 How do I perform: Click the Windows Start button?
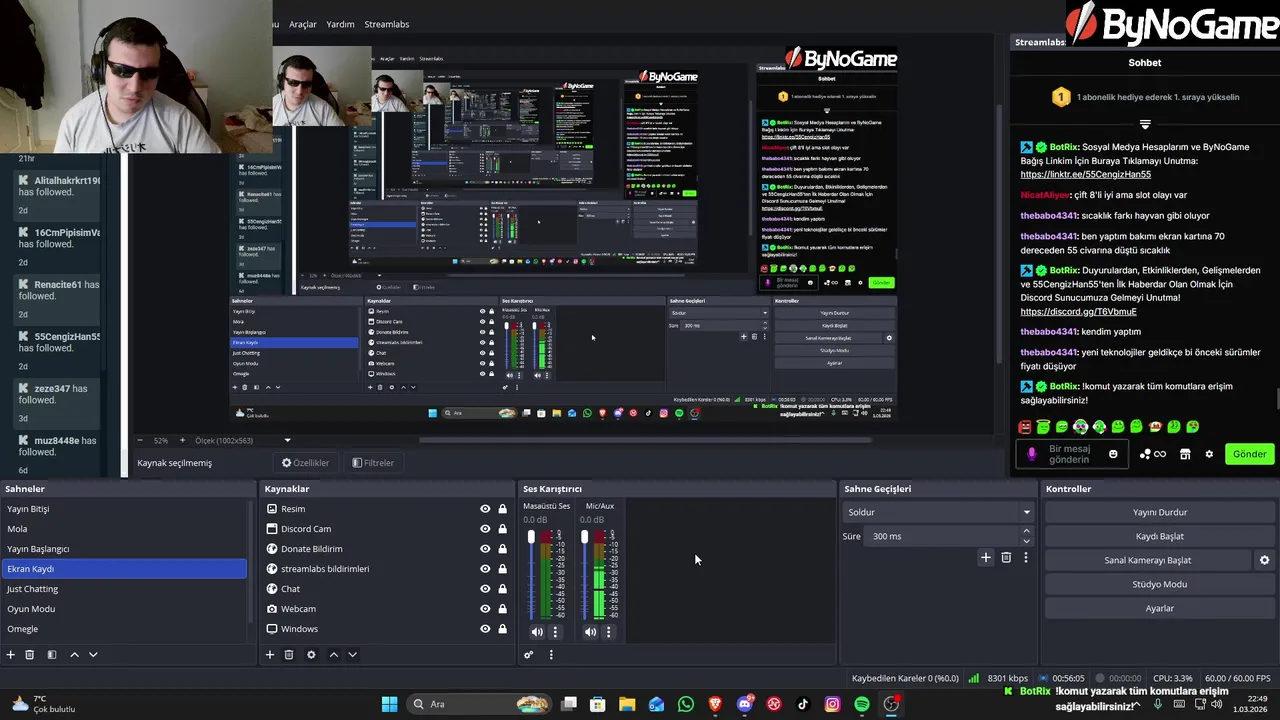click(x=389, y=704)
